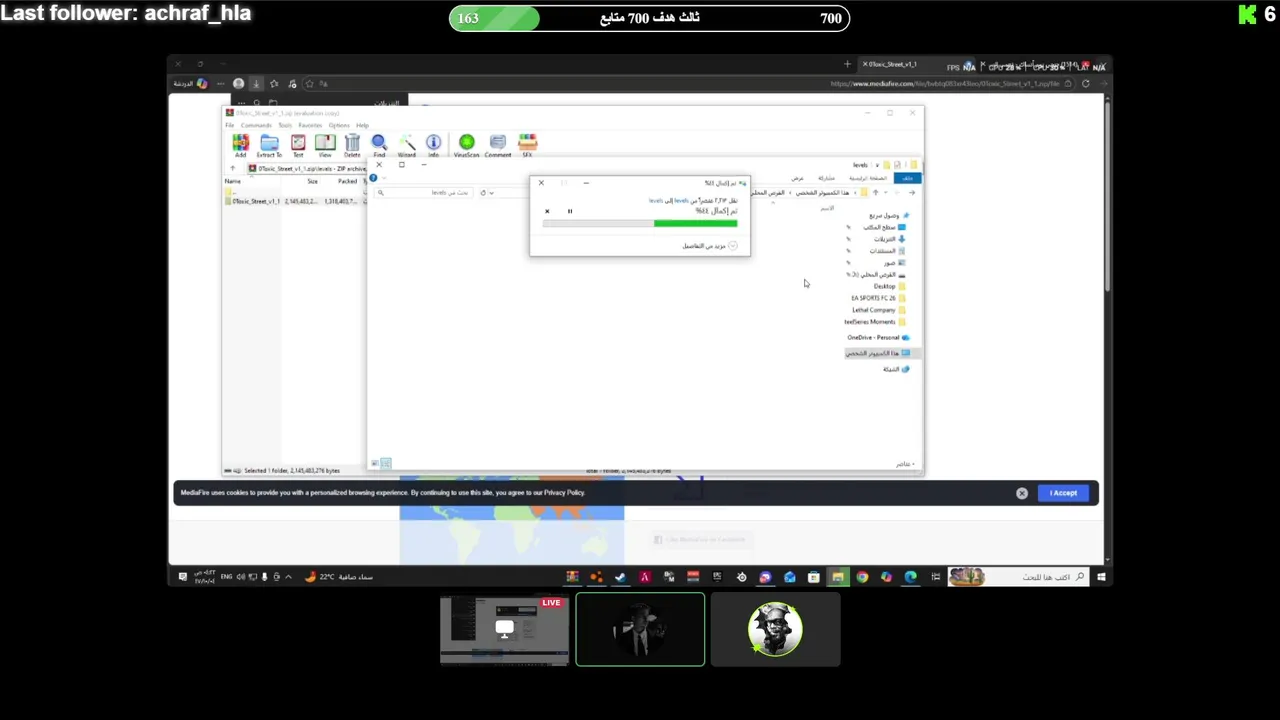Dismiss the MediaFire cookie banner X
Image resolution: width=1280 pixels, height=720 pixels.
point(1022,493)
